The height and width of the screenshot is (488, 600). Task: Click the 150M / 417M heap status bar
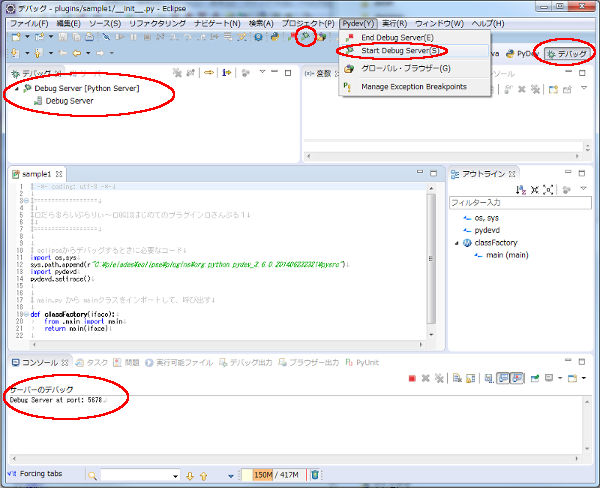coord(274,475)
